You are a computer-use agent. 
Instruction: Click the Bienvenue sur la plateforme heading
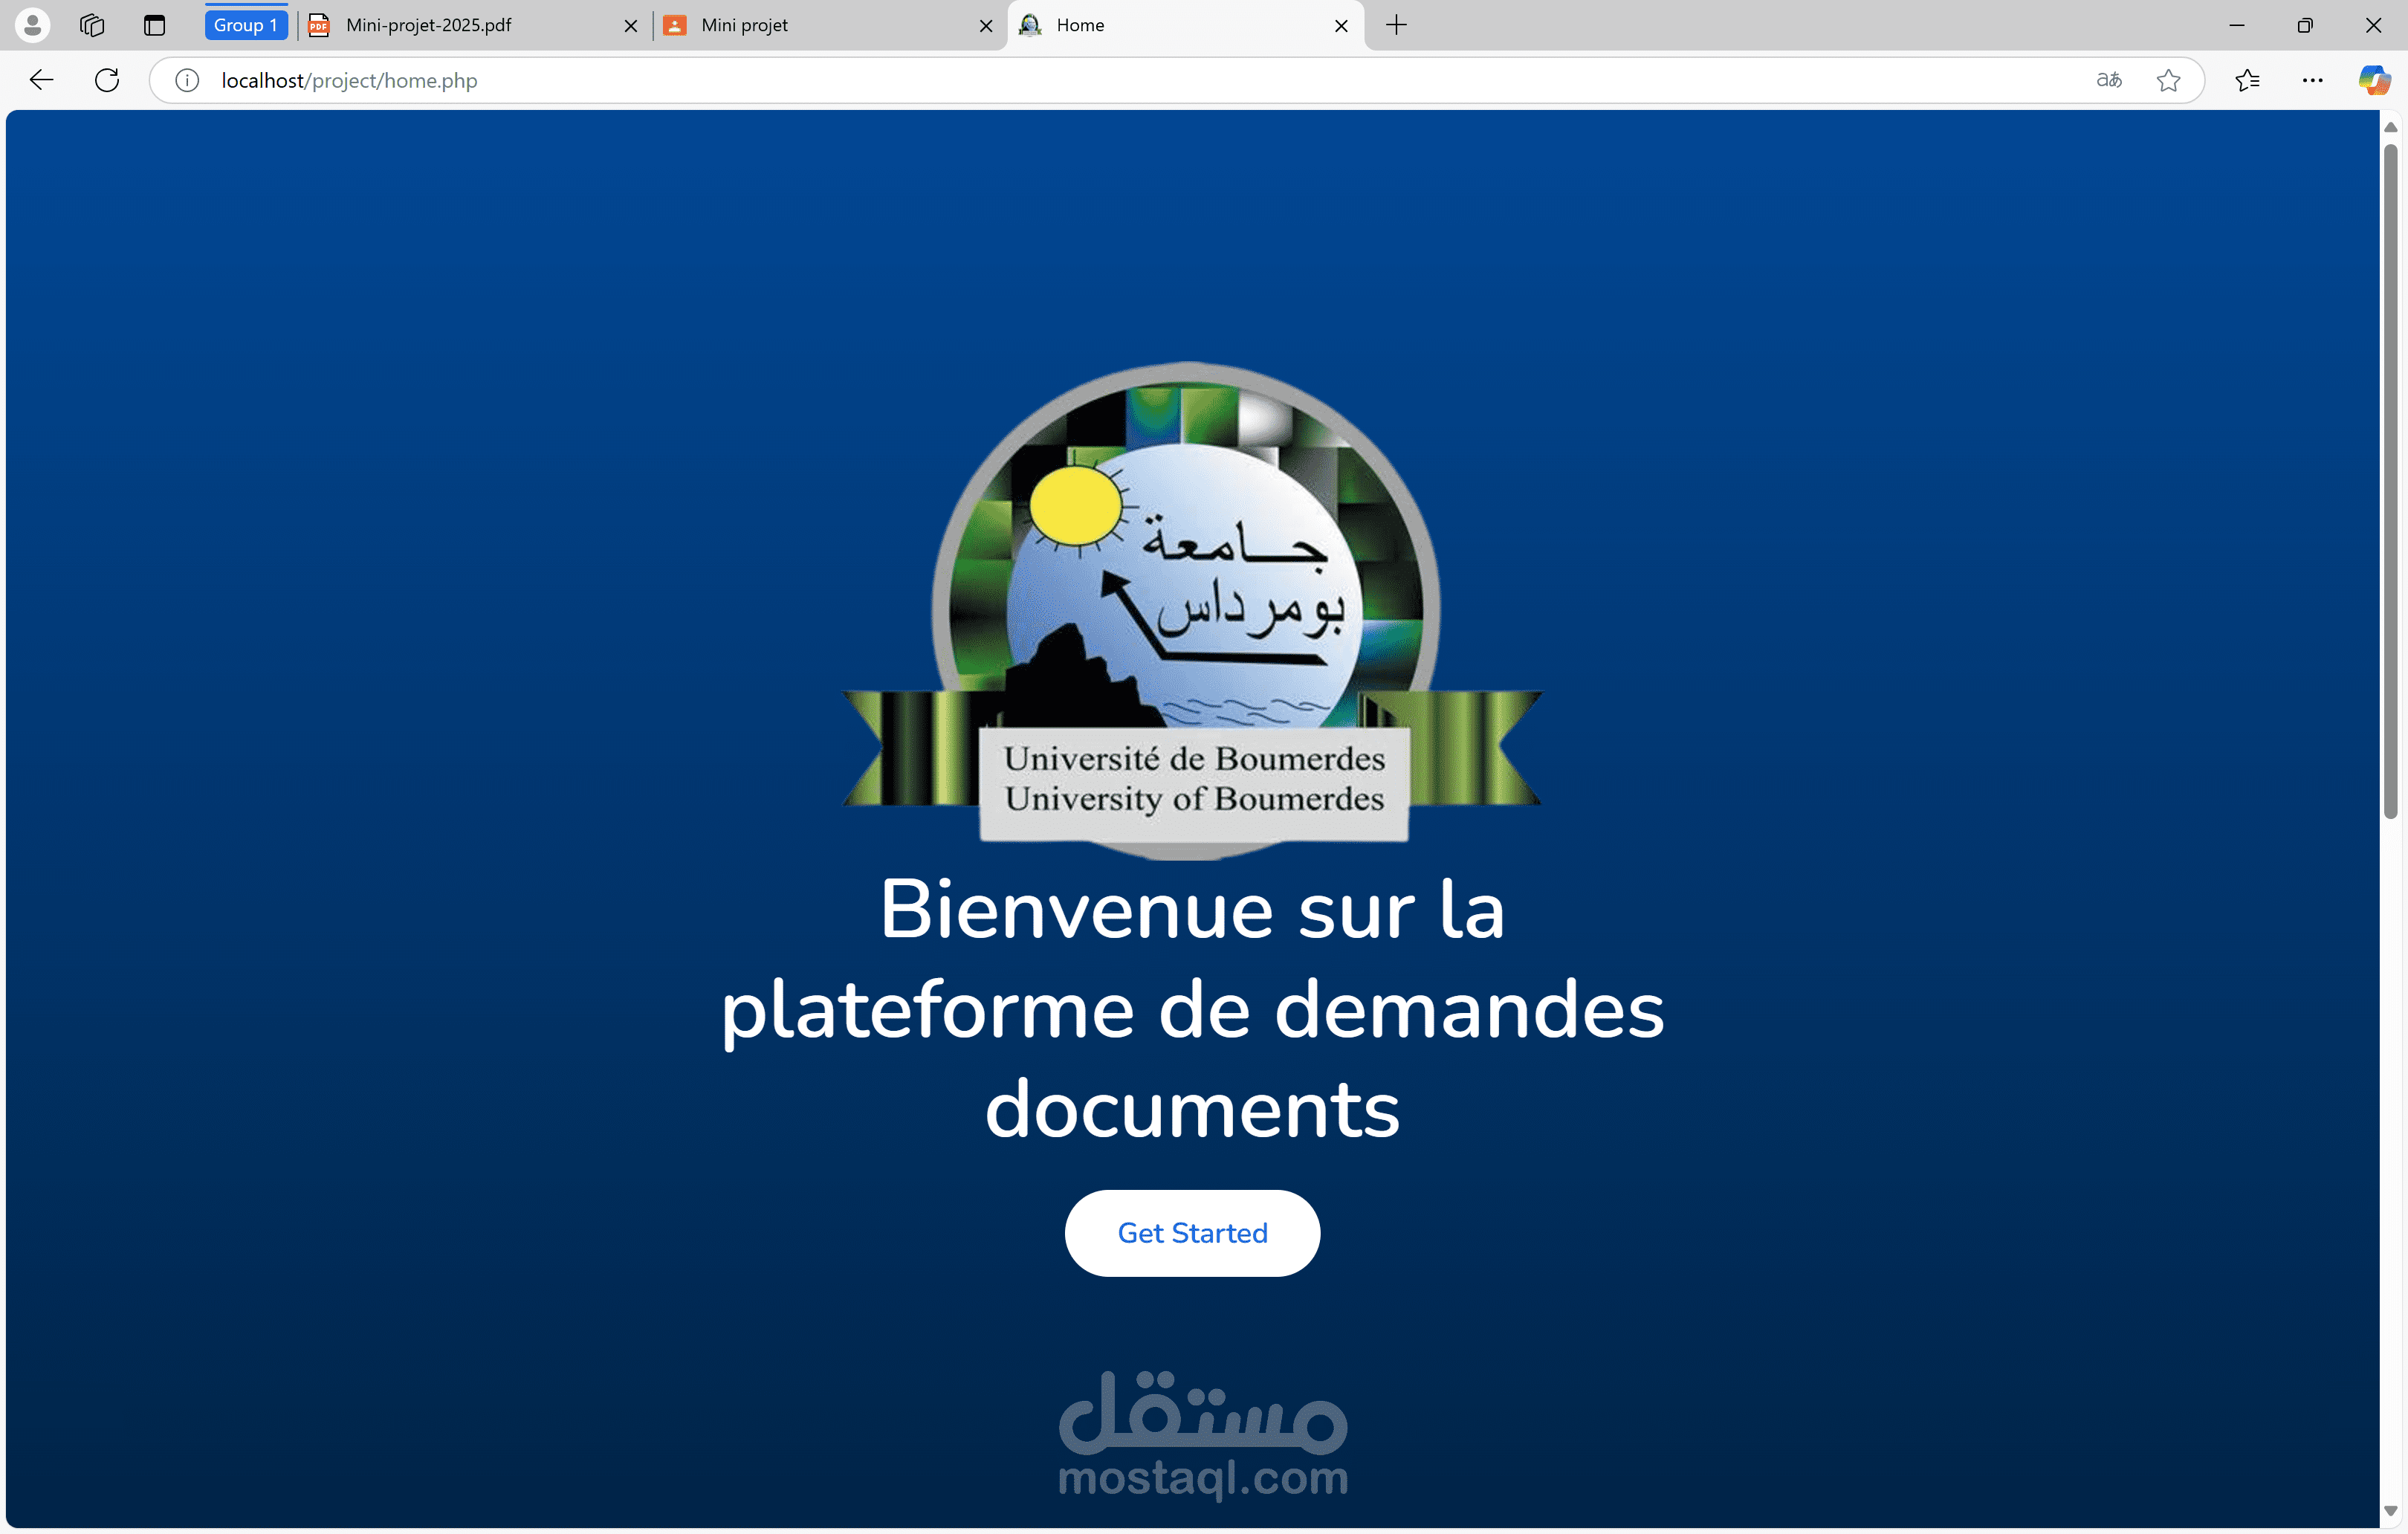click(x=1192, y=1008)
